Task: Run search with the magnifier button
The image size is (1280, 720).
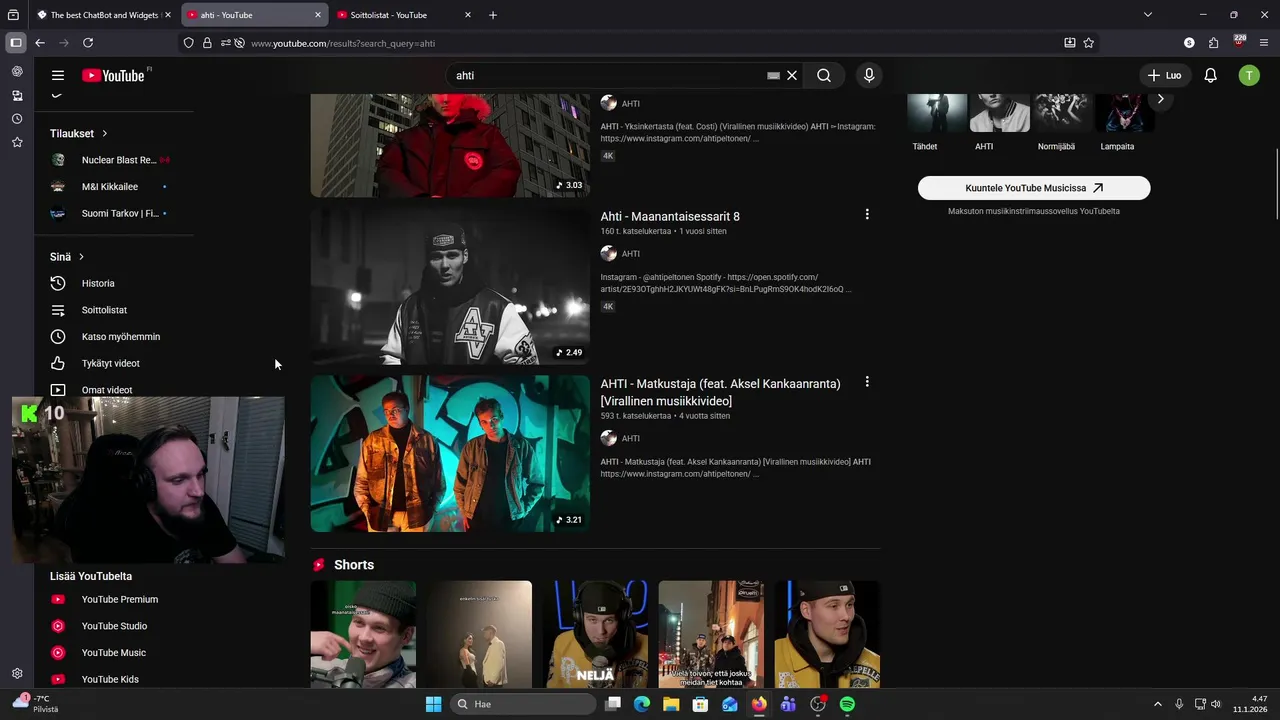Action: pos(824,75)
